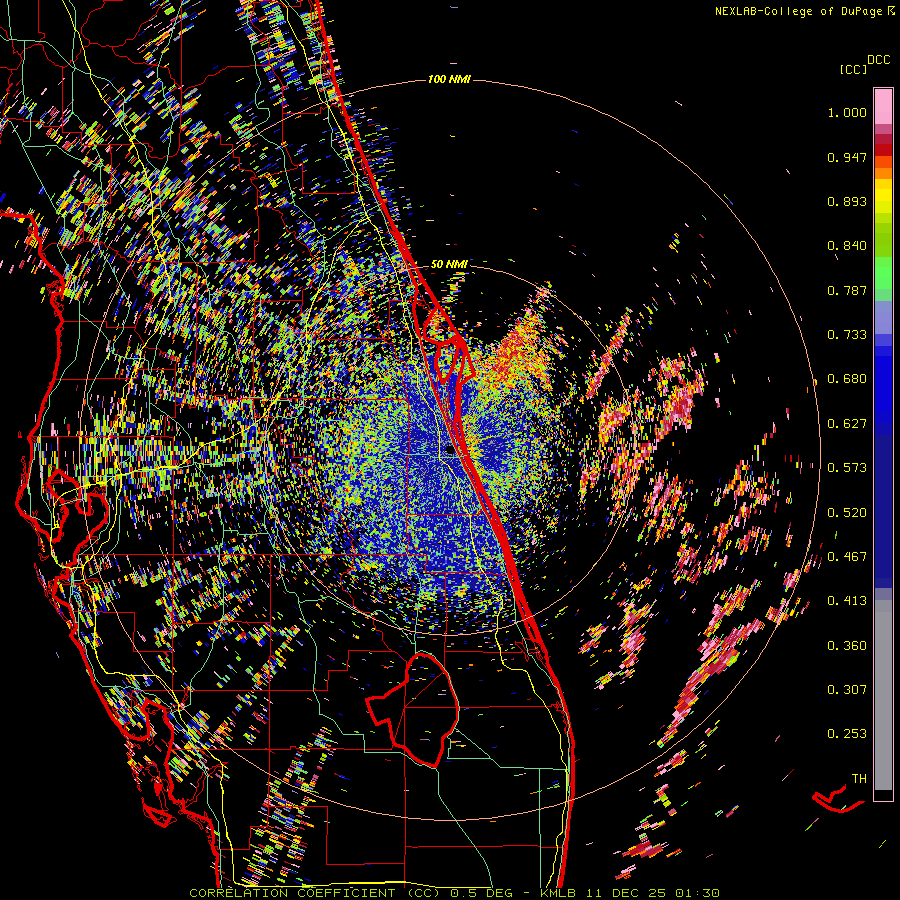The width and height of the screenshot is (900, 900).
Task: Click the 0.520 scale value
Action: (x=847, y=513)
